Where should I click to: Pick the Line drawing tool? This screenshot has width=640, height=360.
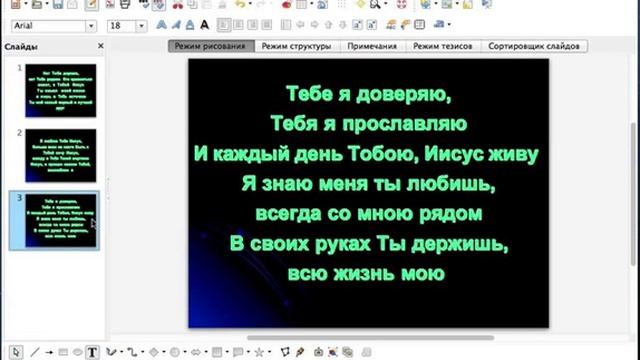[35, 352]
